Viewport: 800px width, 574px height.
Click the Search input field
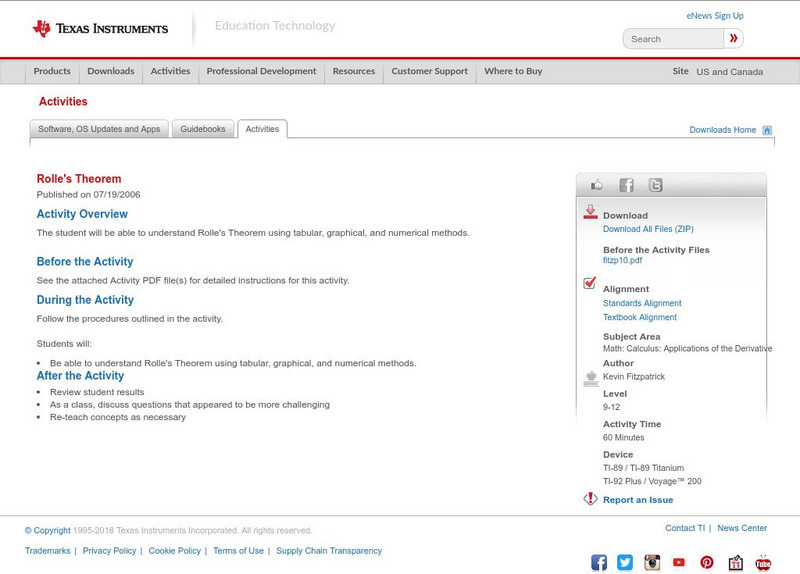tap(673, 39)
